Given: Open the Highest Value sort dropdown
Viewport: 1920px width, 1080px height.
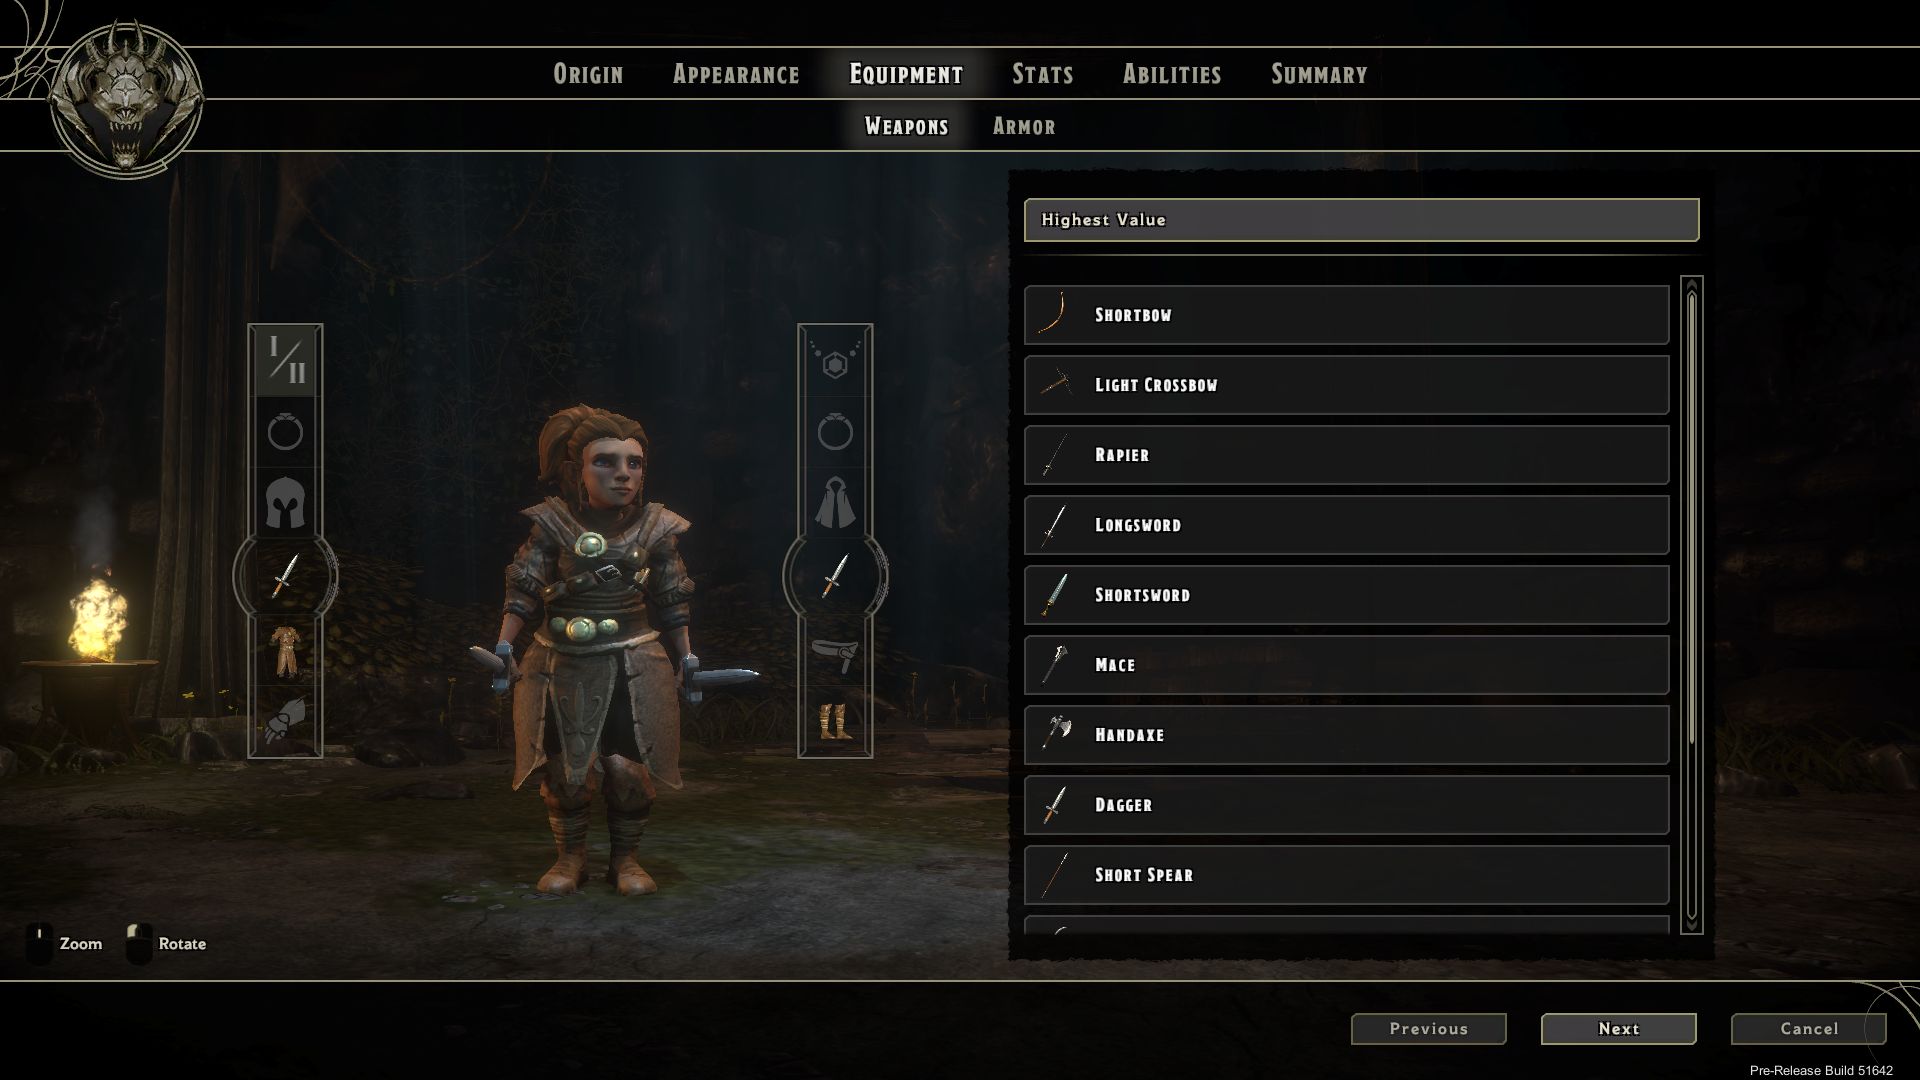Looking at the screenshot, I should [x=1361, y=220].
